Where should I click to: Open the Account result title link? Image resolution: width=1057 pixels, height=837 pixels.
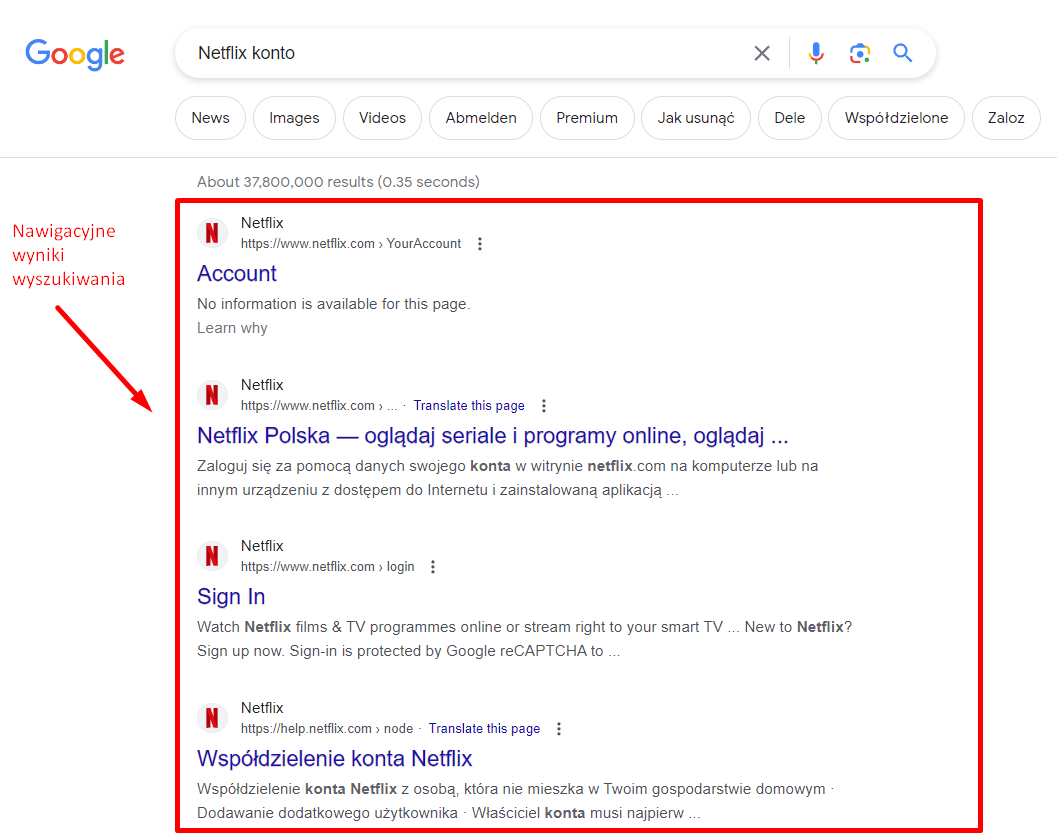237,274
